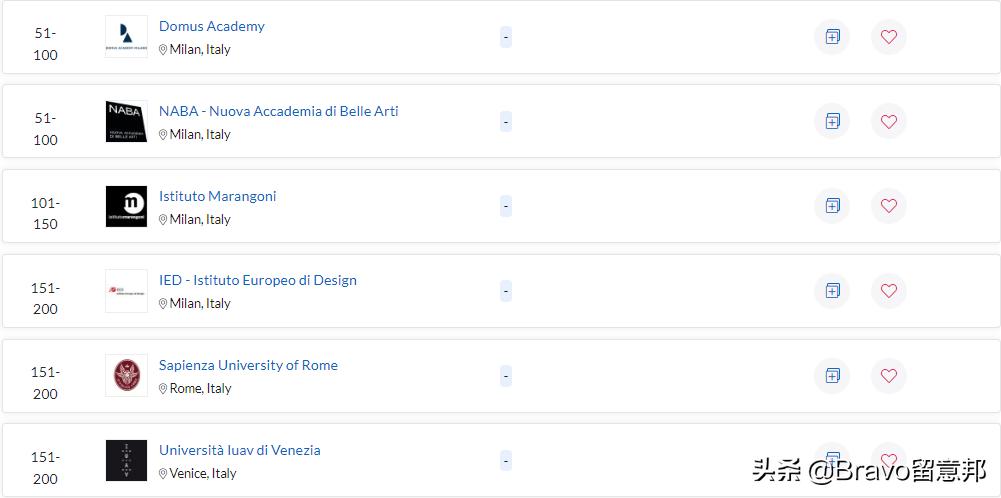Image resolution: width=1001 pixels, height=498 pixels.
Task: Open IED - Istituto Europeo di Design
Action: [258, 280]
